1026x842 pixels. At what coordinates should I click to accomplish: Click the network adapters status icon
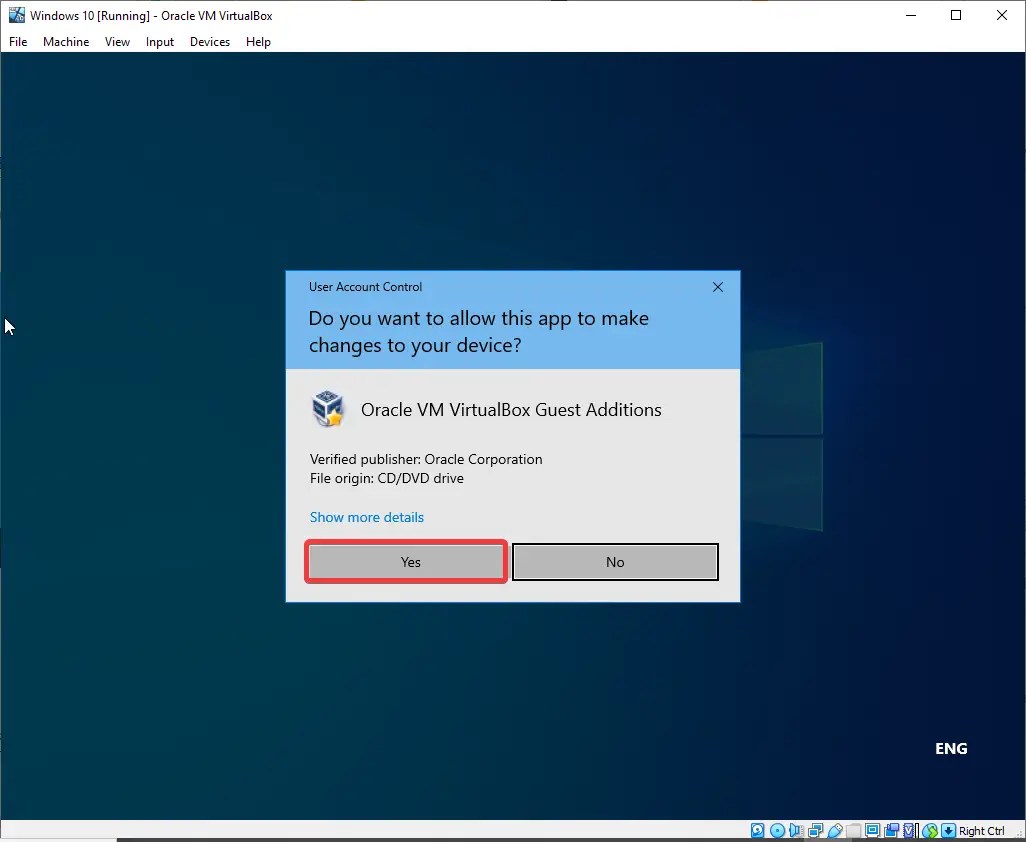815,830
